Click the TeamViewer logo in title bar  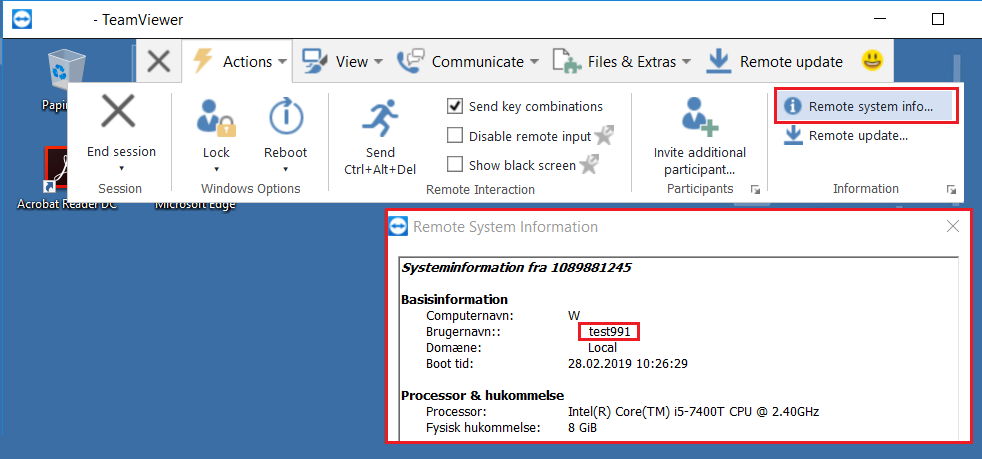click(x=22, y=19)
